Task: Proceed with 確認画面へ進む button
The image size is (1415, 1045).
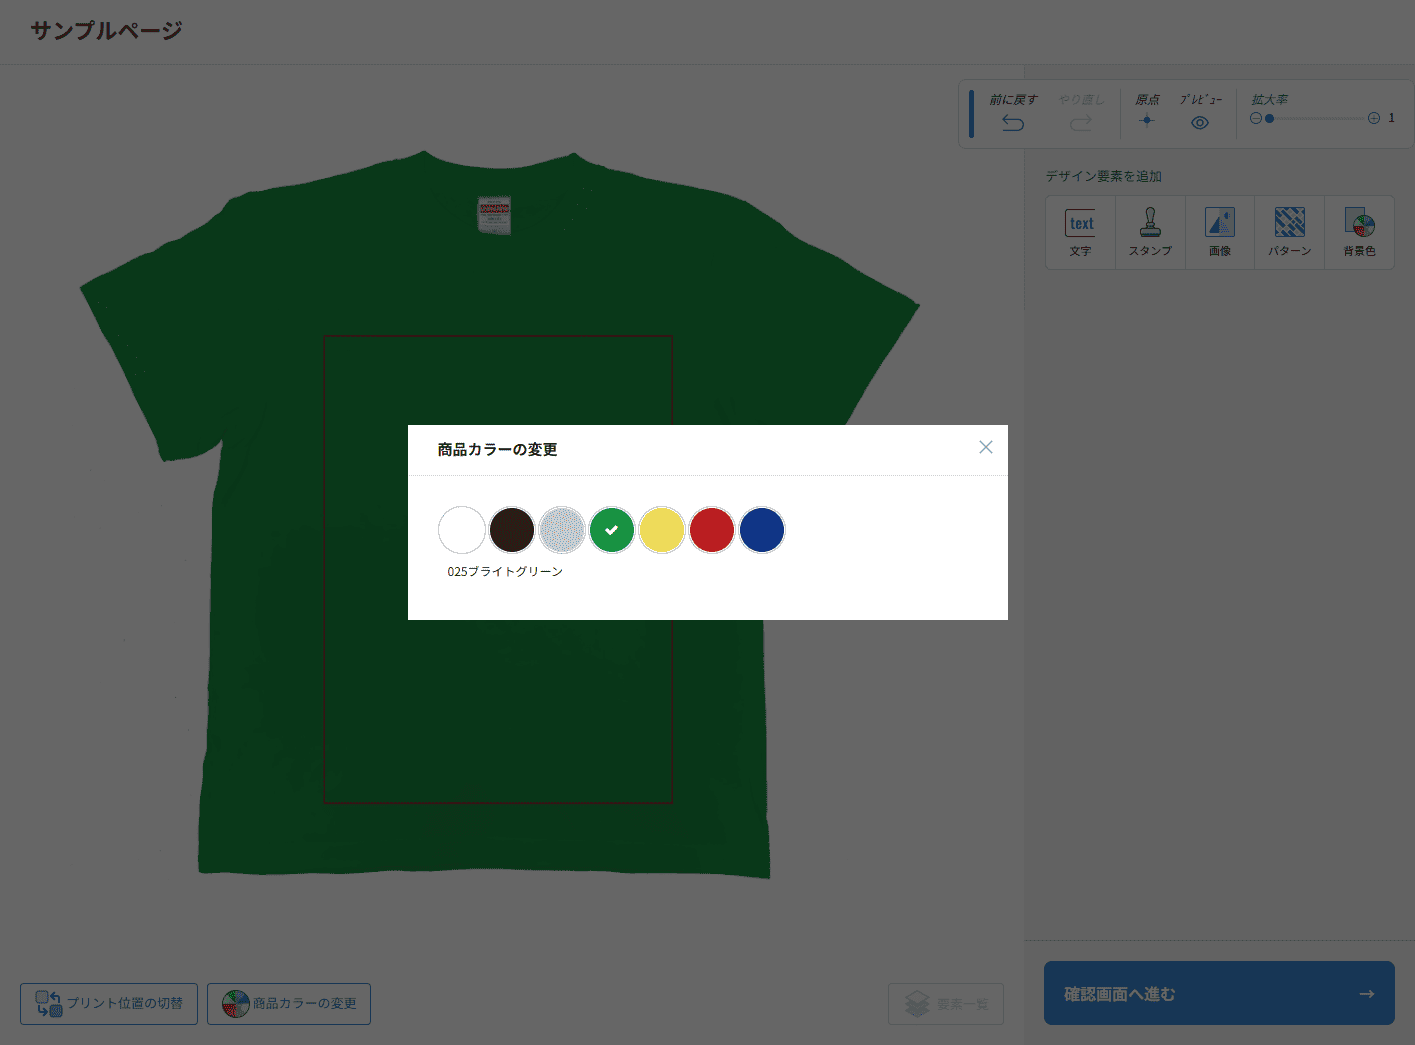Action: coord(1219,993)
